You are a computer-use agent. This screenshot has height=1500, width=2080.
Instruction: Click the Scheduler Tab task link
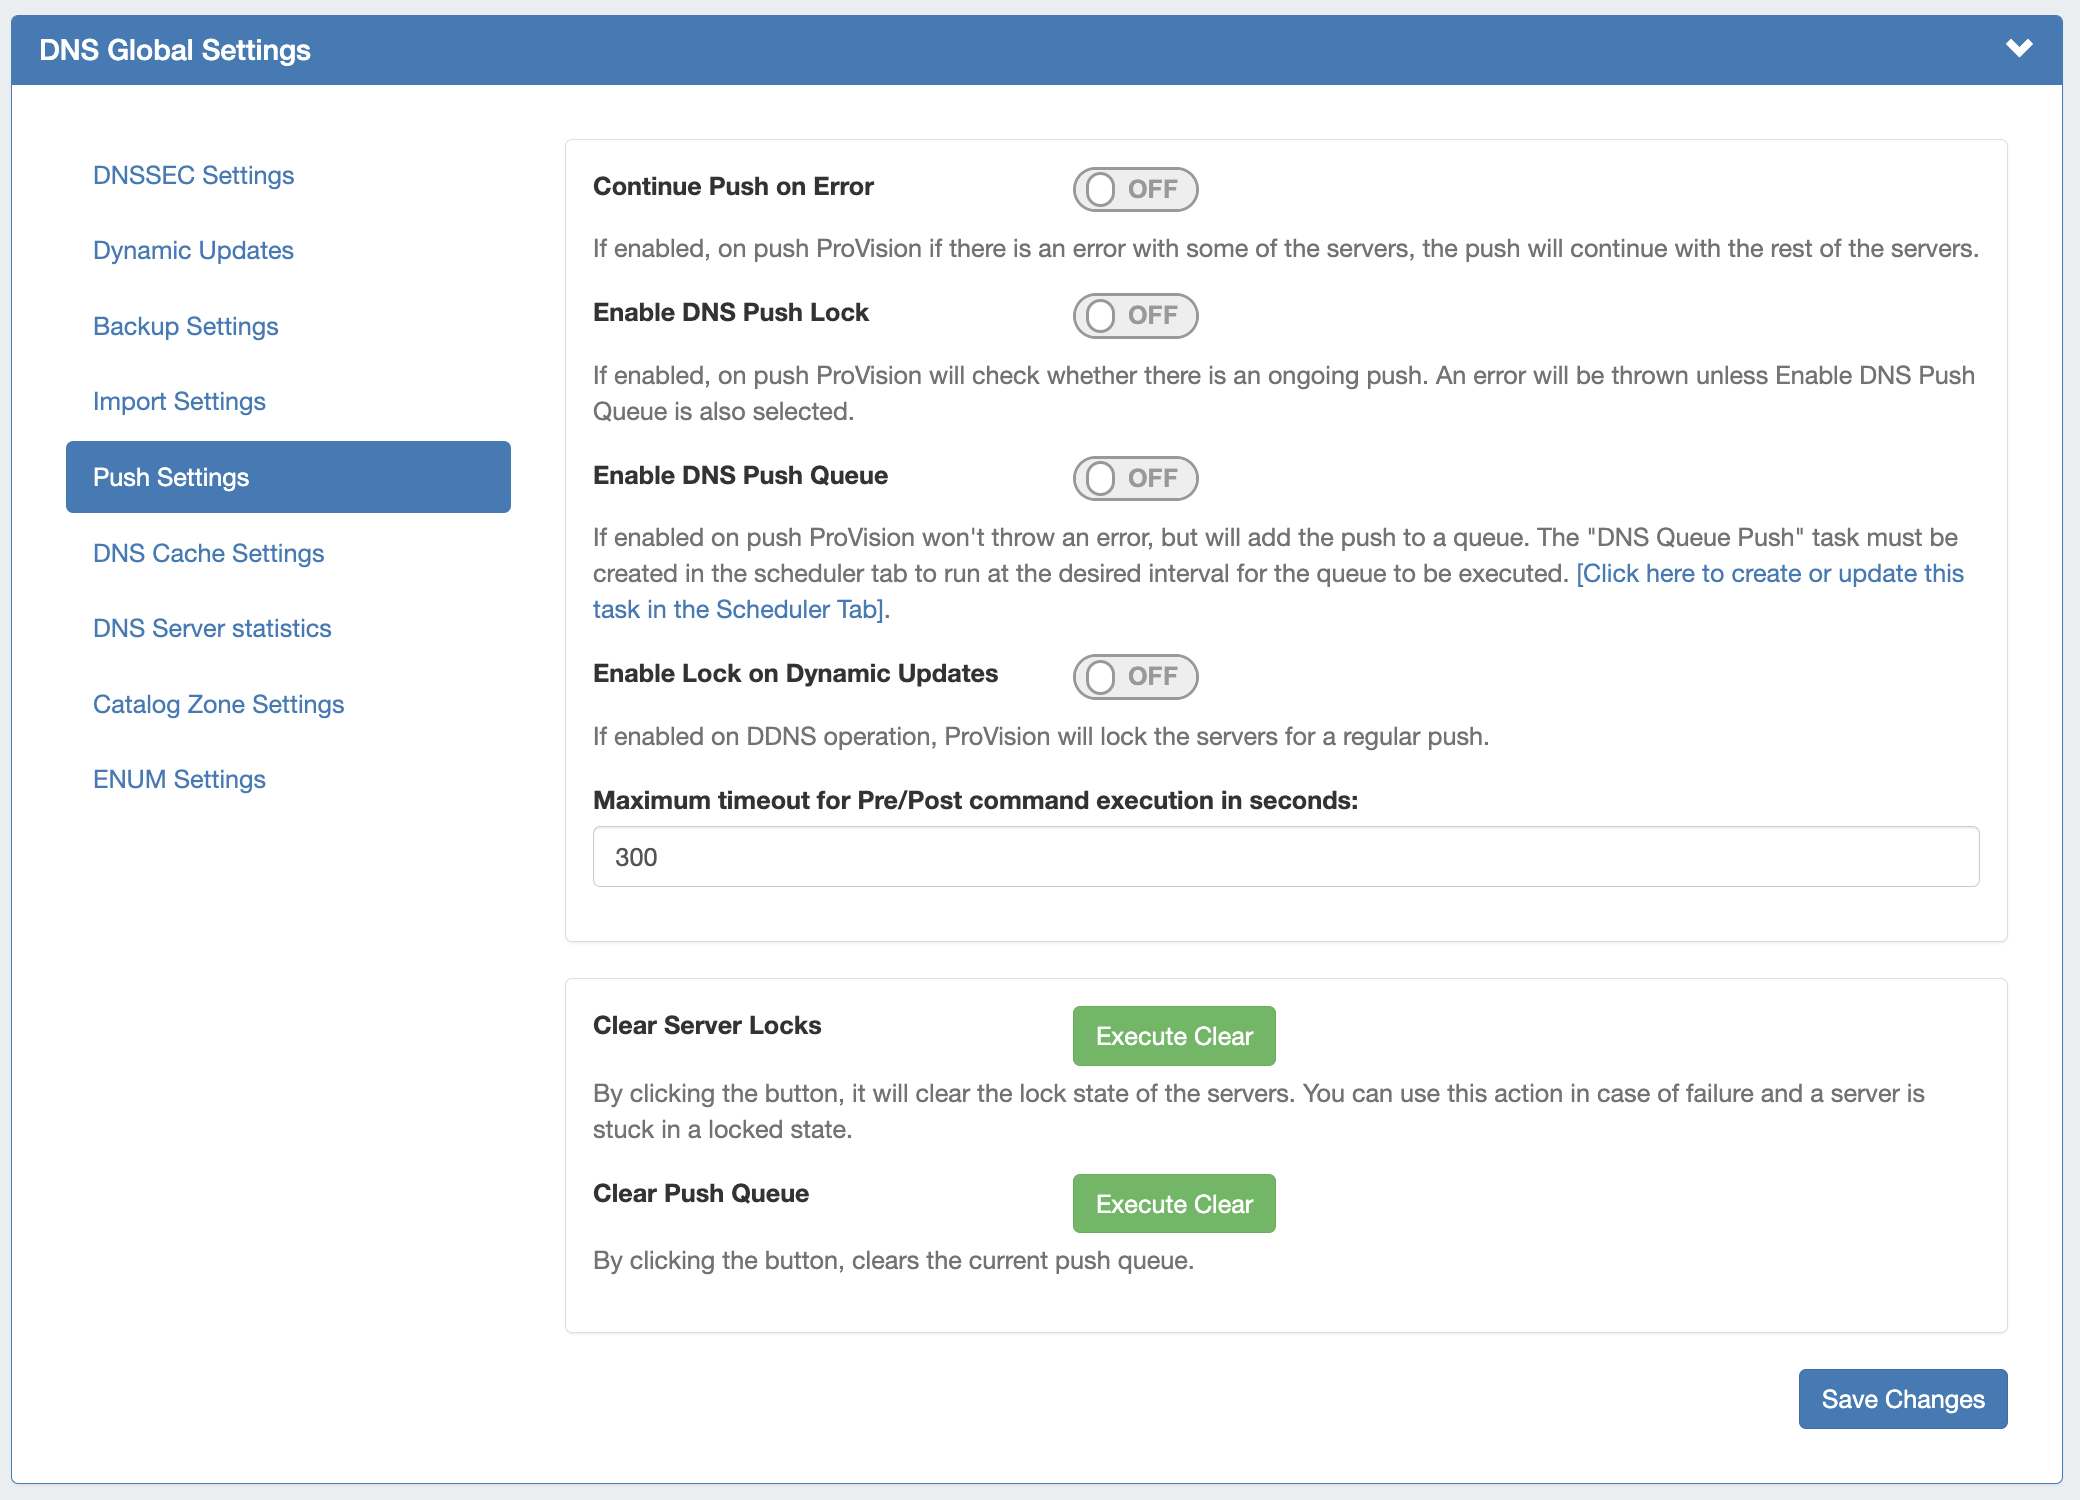[x=1769, y=574]
